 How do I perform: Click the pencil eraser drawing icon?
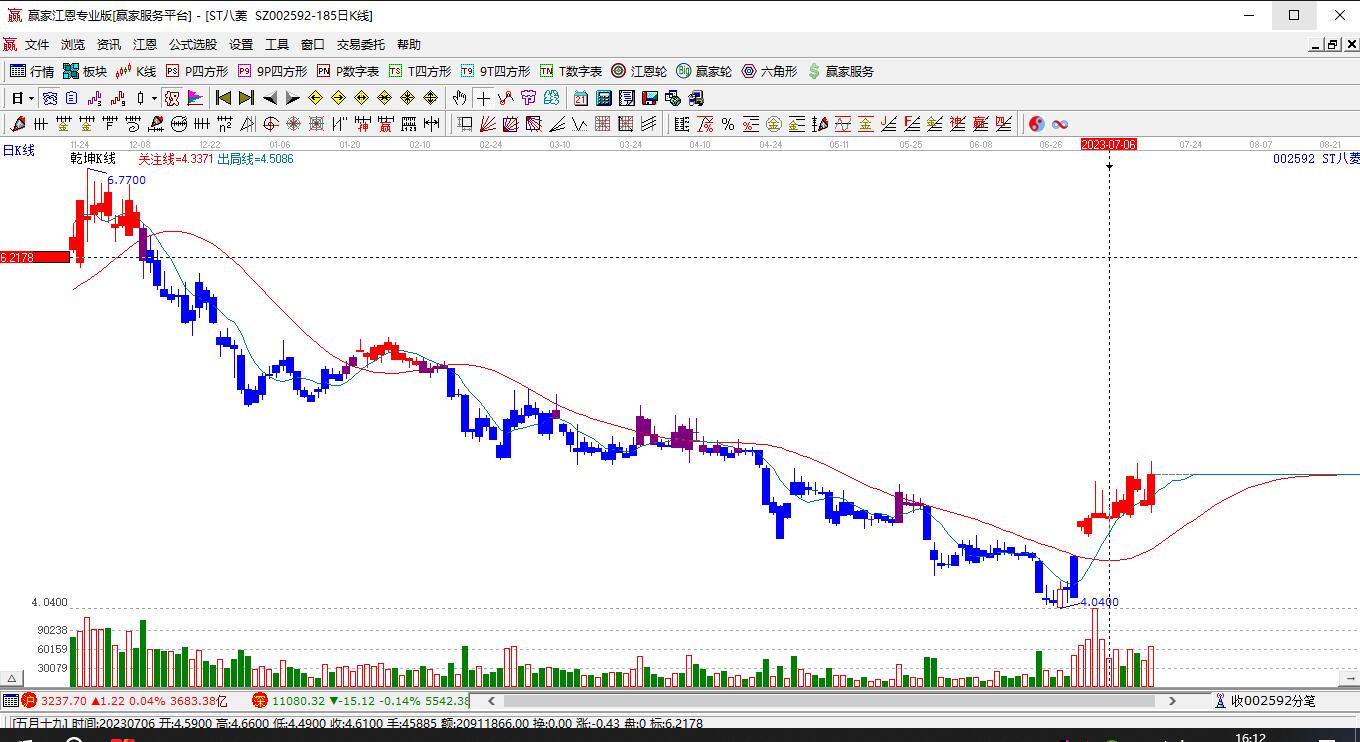click(x=17, y=124)
